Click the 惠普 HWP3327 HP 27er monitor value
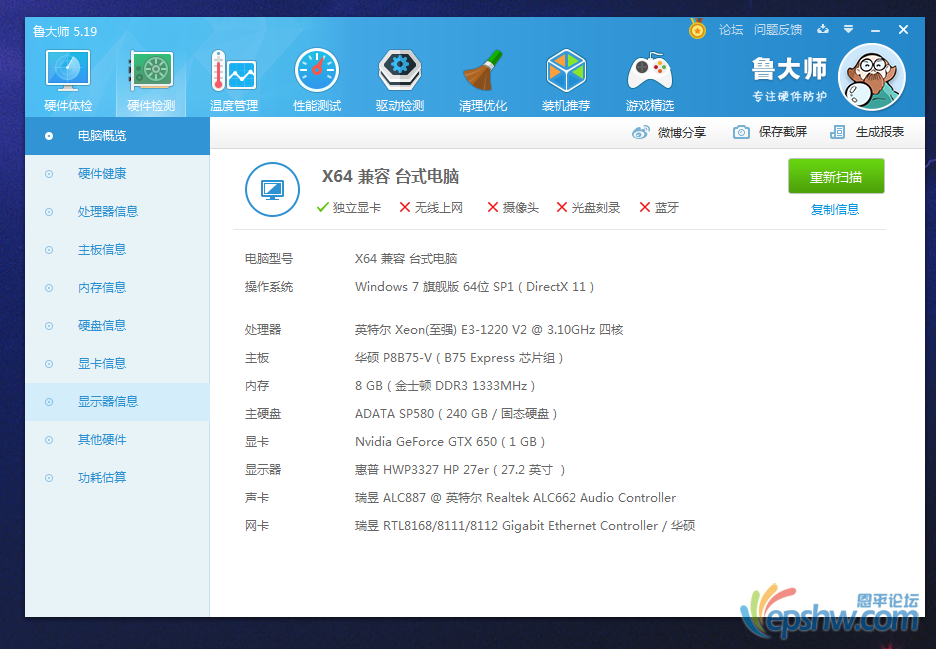Screen dimensions: 936x649 coord(460,470)
